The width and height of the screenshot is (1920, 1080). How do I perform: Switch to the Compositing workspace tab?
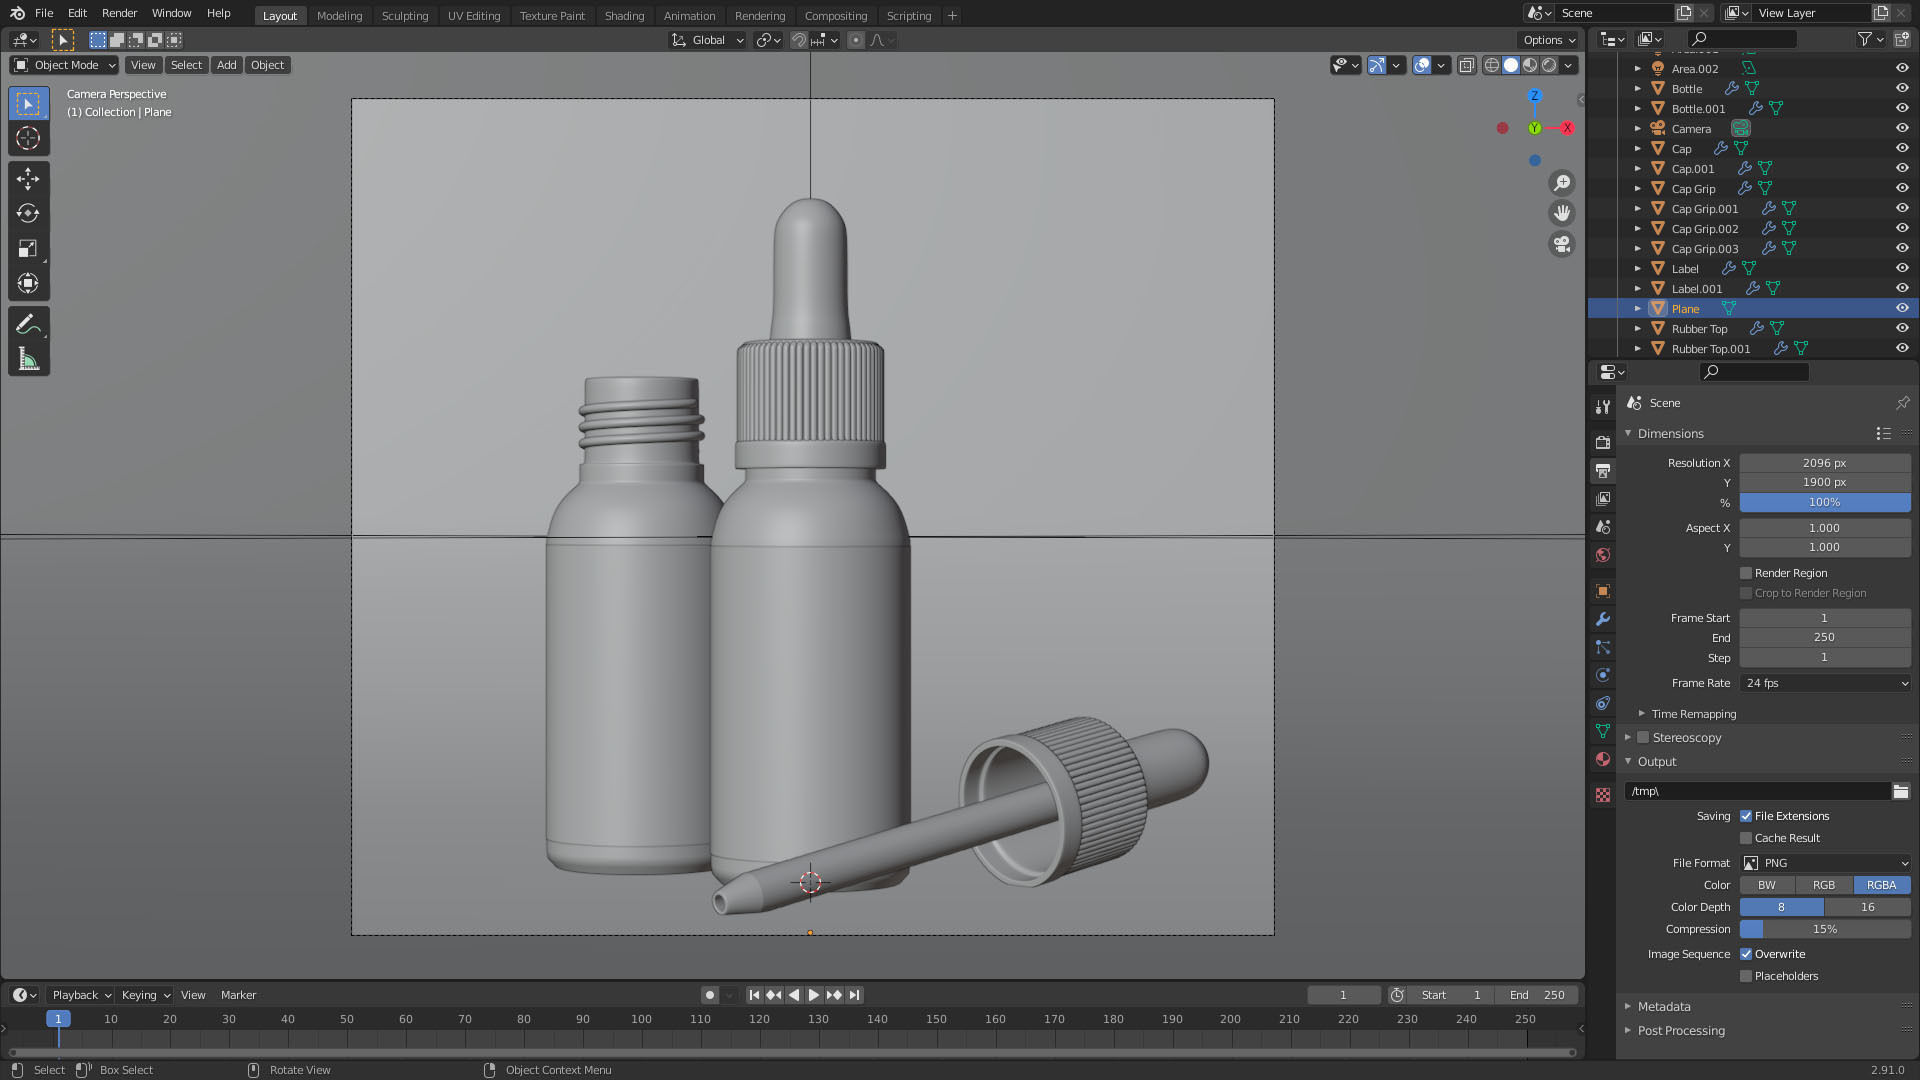coord(835,16)
